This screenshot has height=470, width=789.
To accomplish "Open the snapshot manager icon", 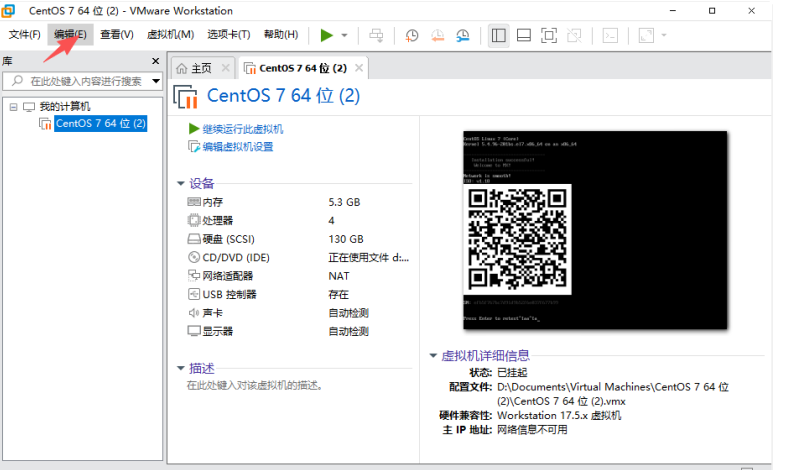I will point(463,35).
